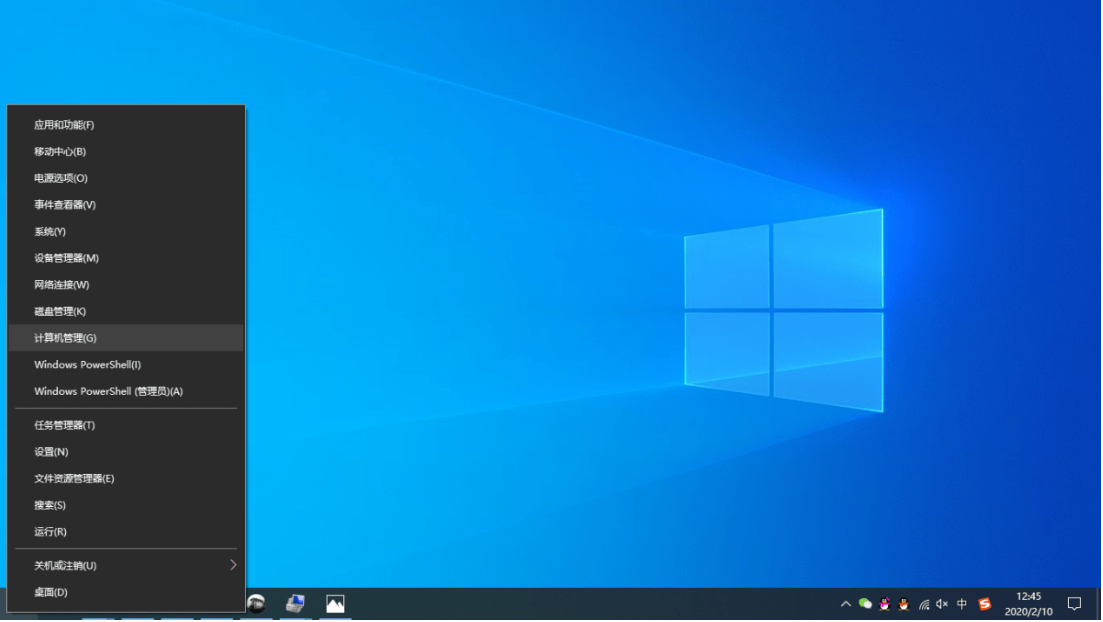
Task: Open Wi-Fi network tray icon
Action: [924, 604]
